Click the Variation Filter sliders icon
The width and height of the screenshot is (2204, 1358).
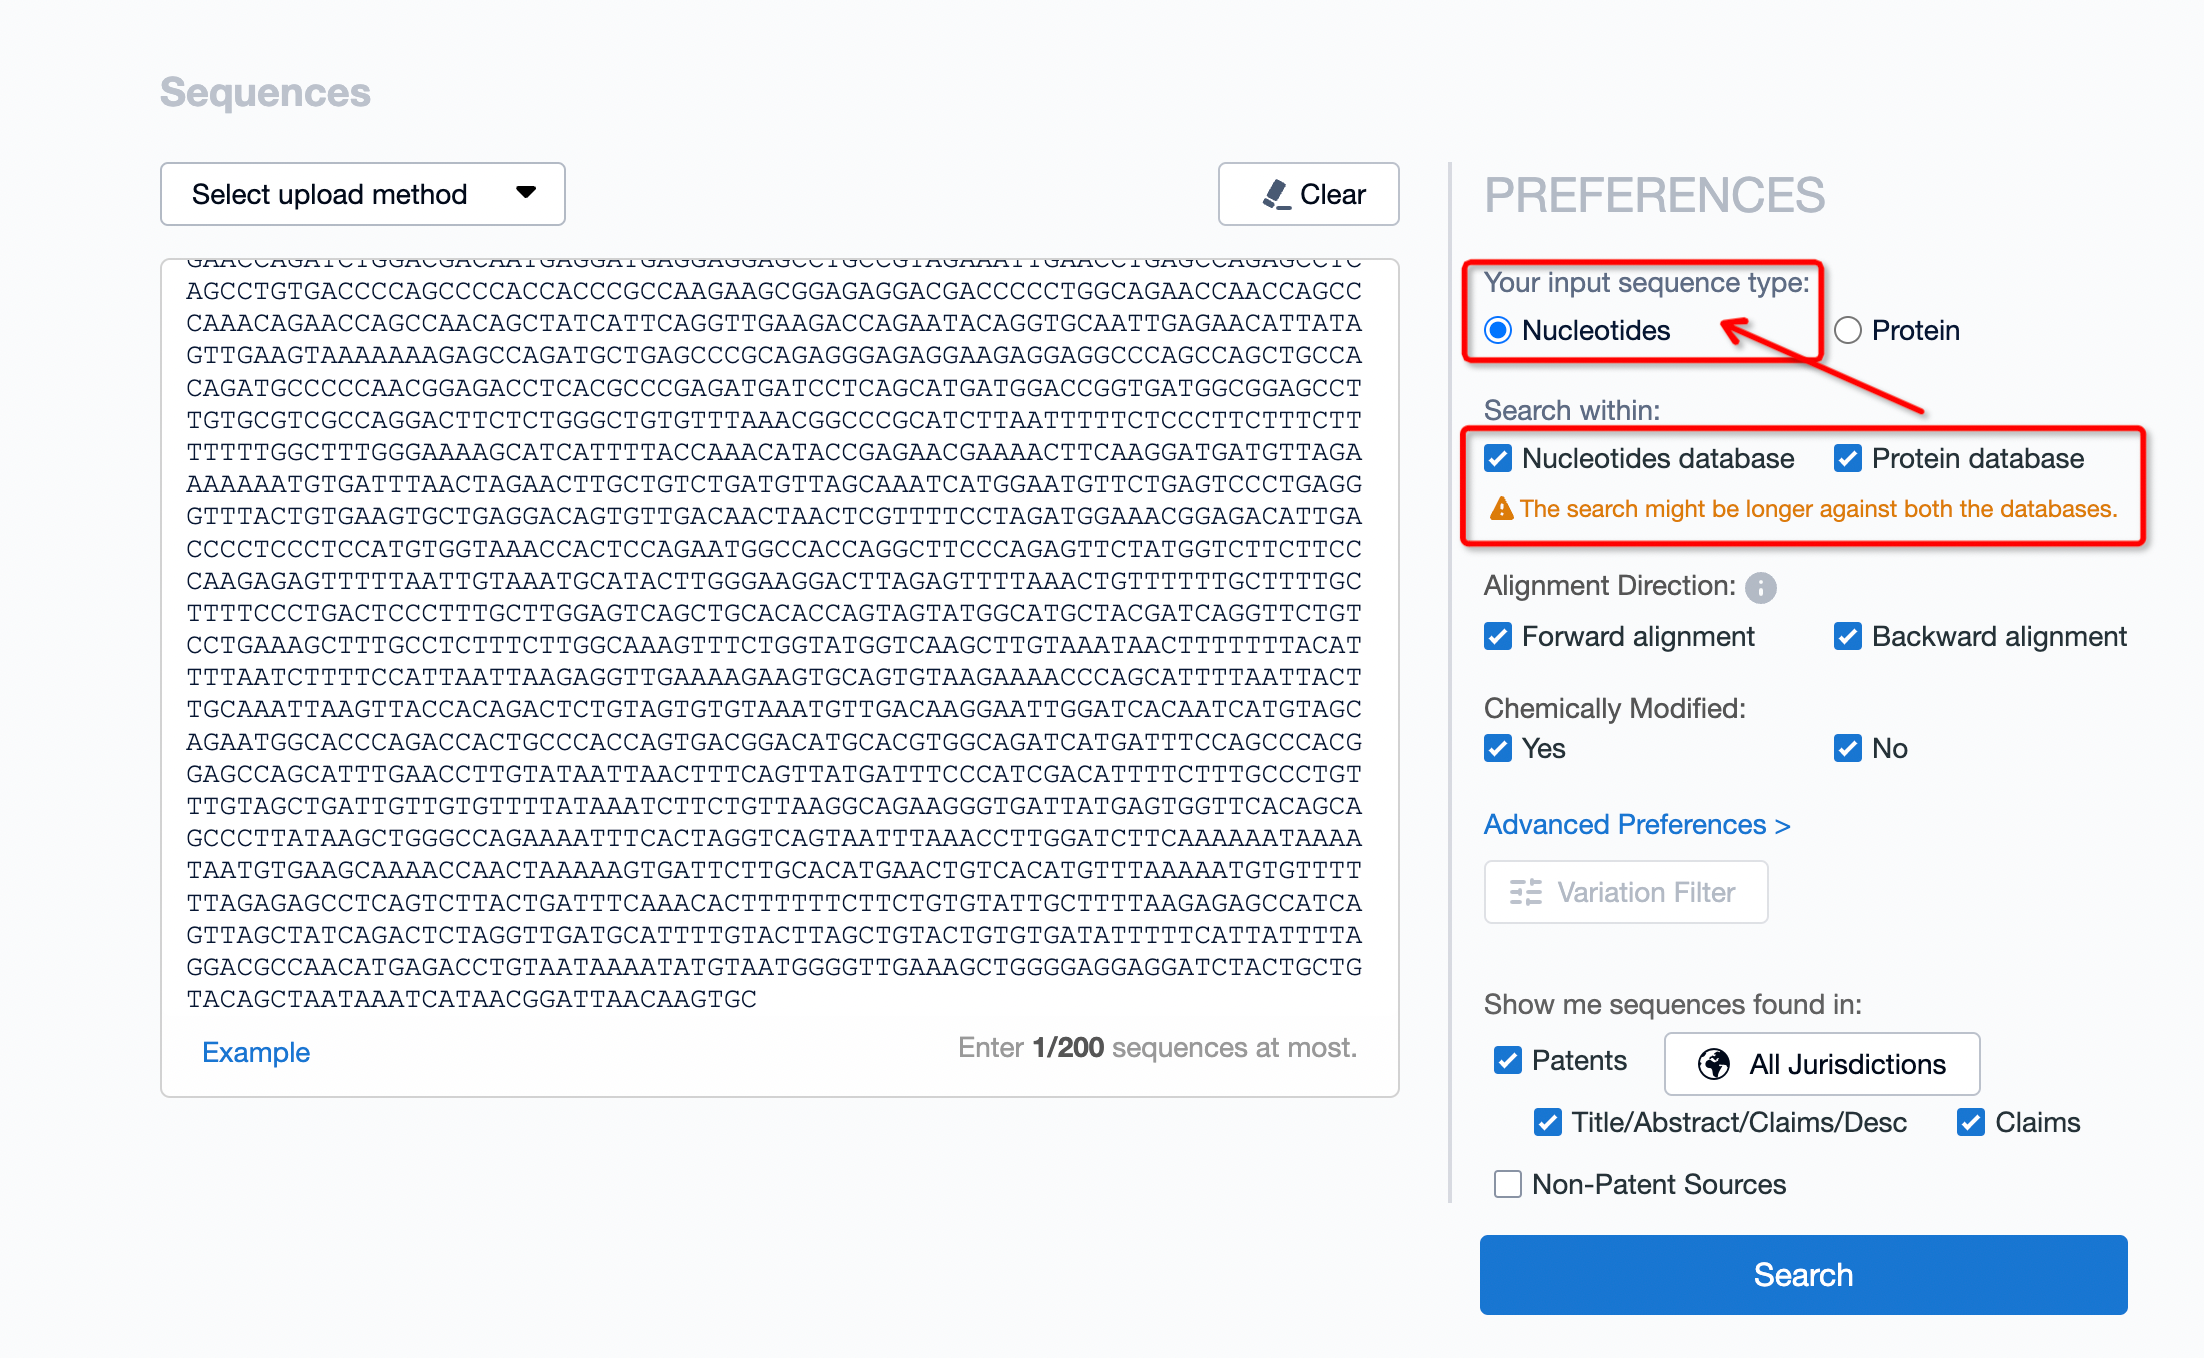tap(1525, 892)
